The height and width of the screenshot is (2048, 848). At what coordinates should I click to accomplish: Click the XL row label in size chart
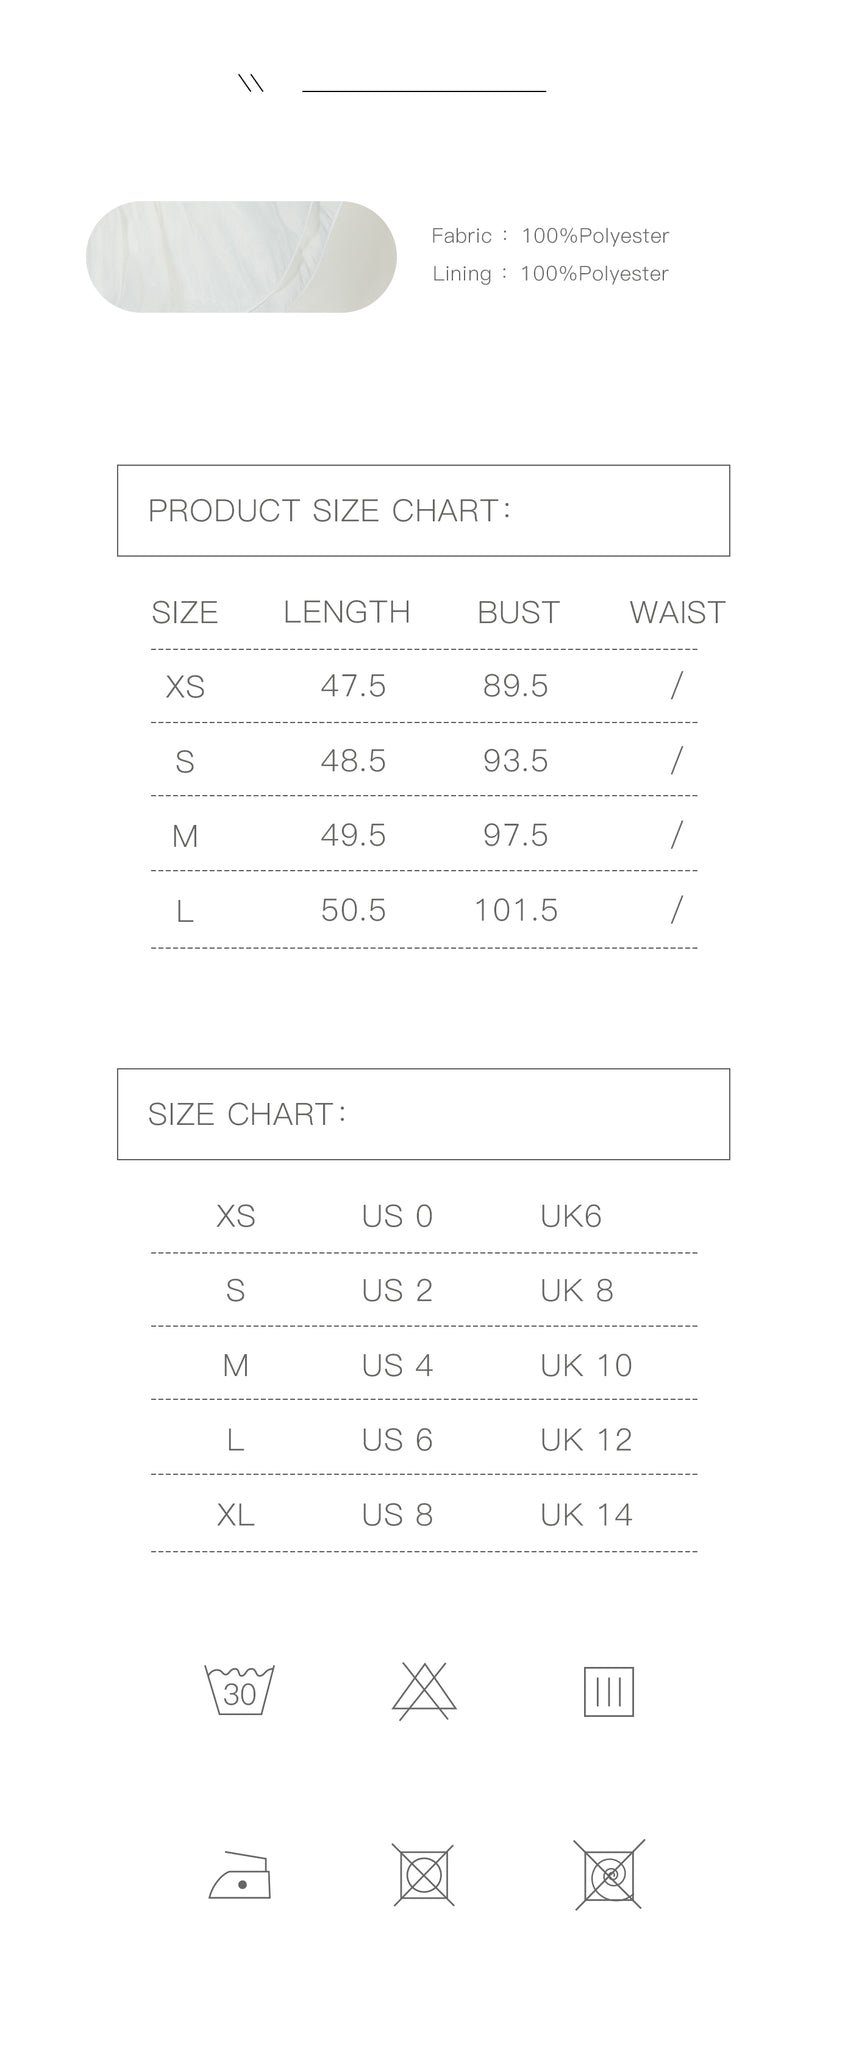pyautogui.click(x=236, y=1515)
